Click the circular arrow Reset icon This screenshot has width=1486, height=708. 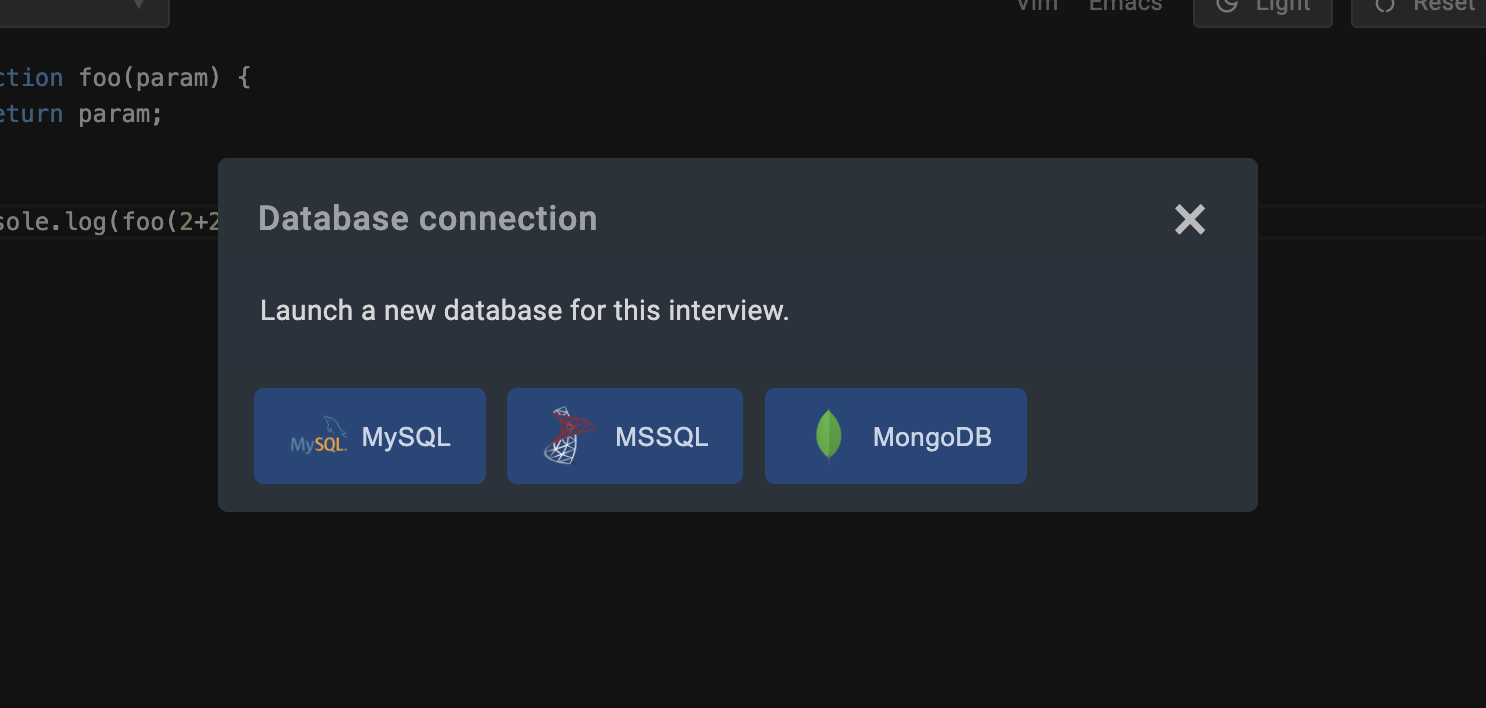click(x=1385, y=5)
